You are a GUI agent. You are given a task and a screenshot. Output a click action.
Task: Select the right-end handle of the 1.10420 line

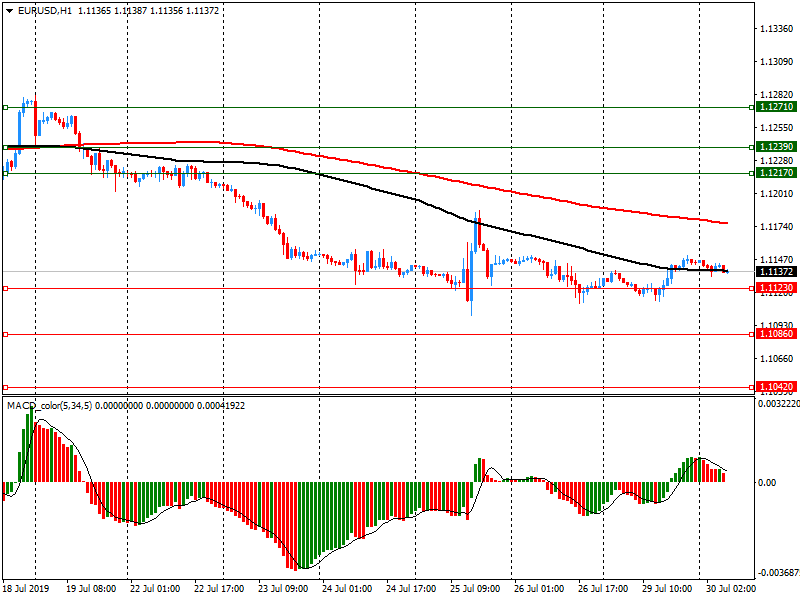(x=752, y=388)
